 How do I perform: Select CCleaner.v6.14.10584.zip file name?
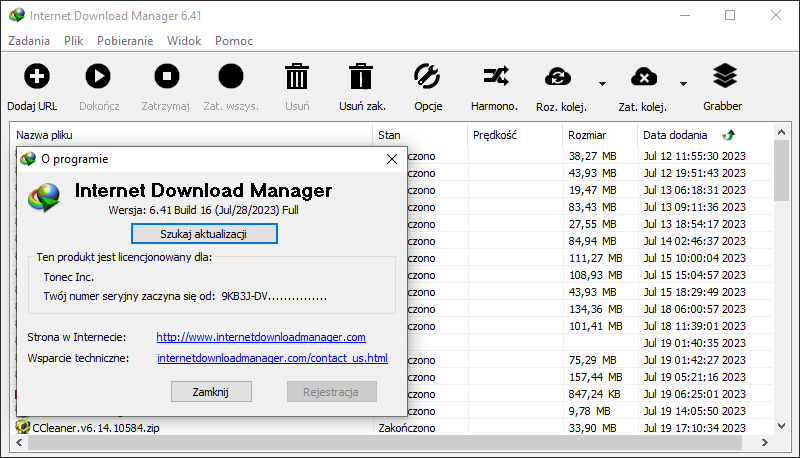click(x=96, y=428)
